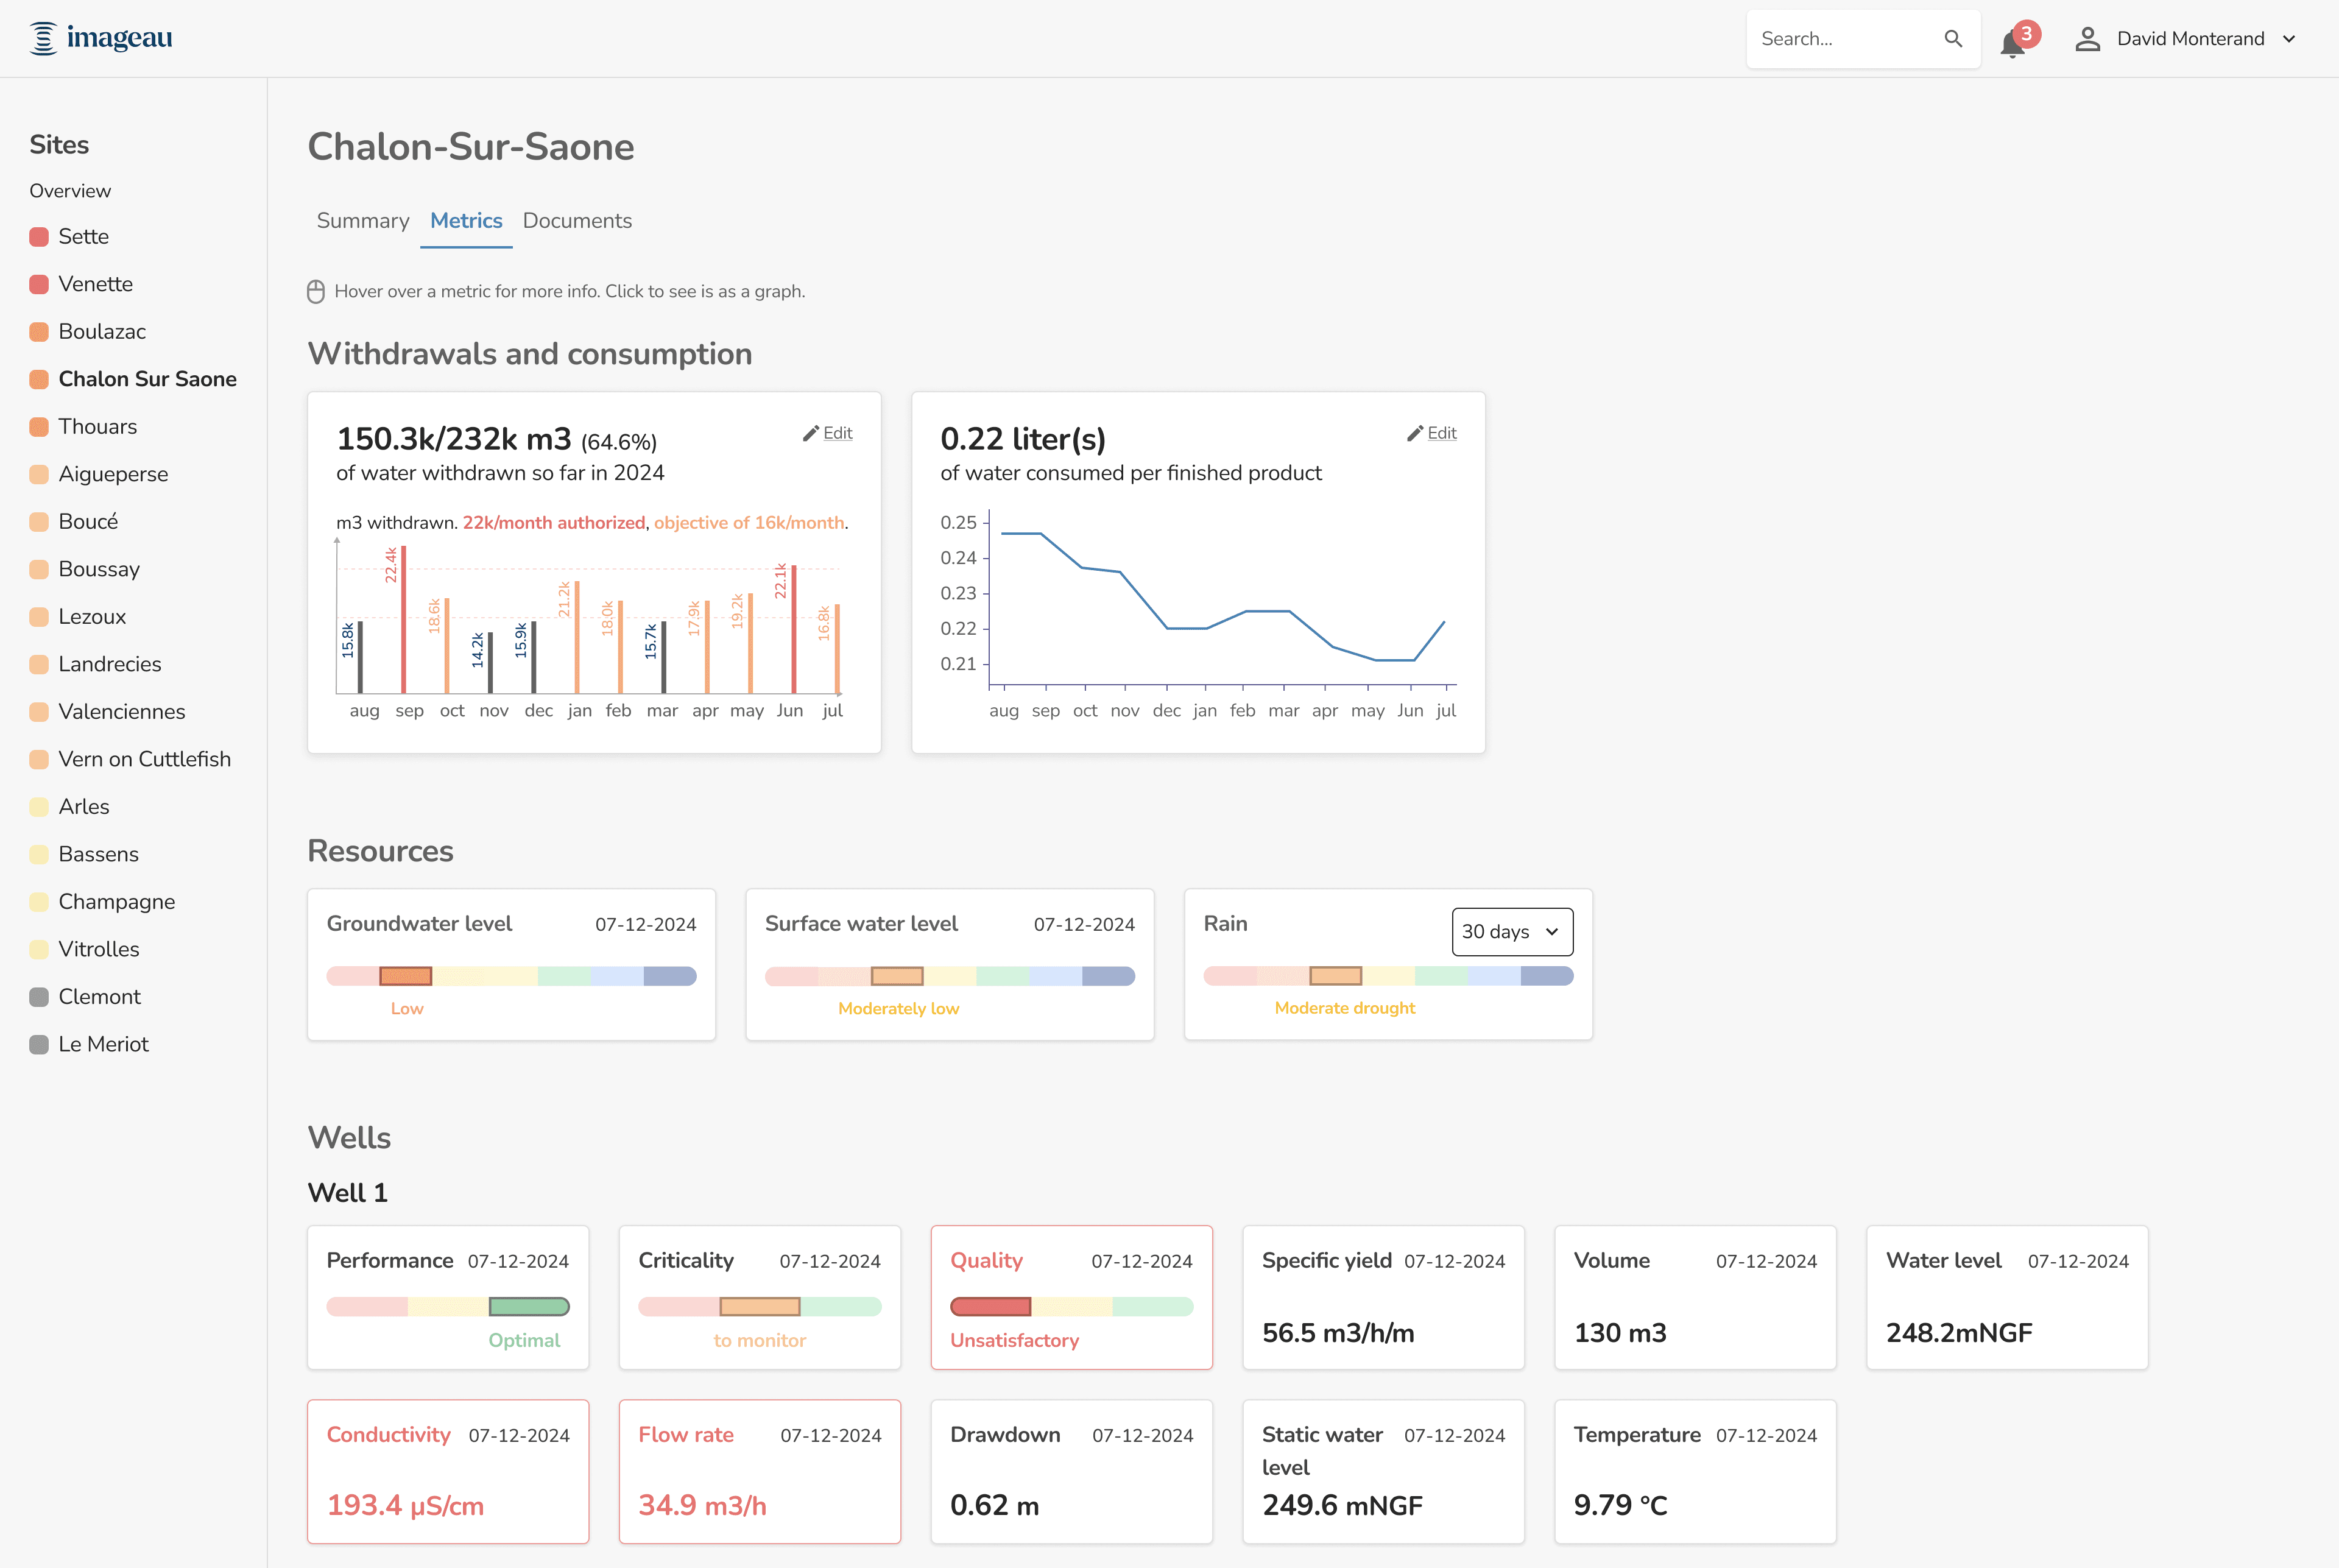Click the yellow square beside Champagne

pos(39,902)
